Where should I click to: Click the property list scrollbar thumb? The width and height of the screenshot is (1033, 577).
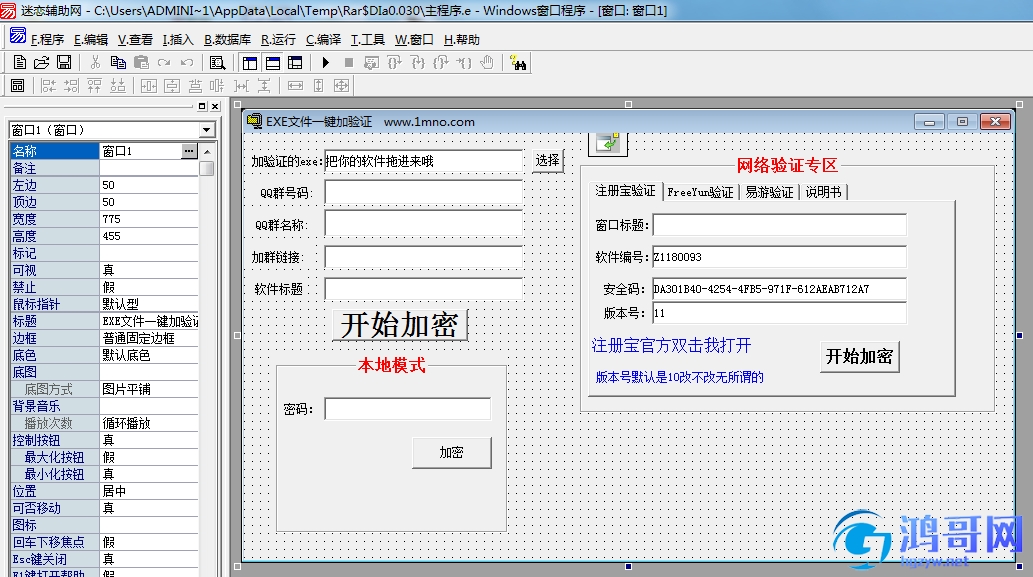click(x=207, y=168)
